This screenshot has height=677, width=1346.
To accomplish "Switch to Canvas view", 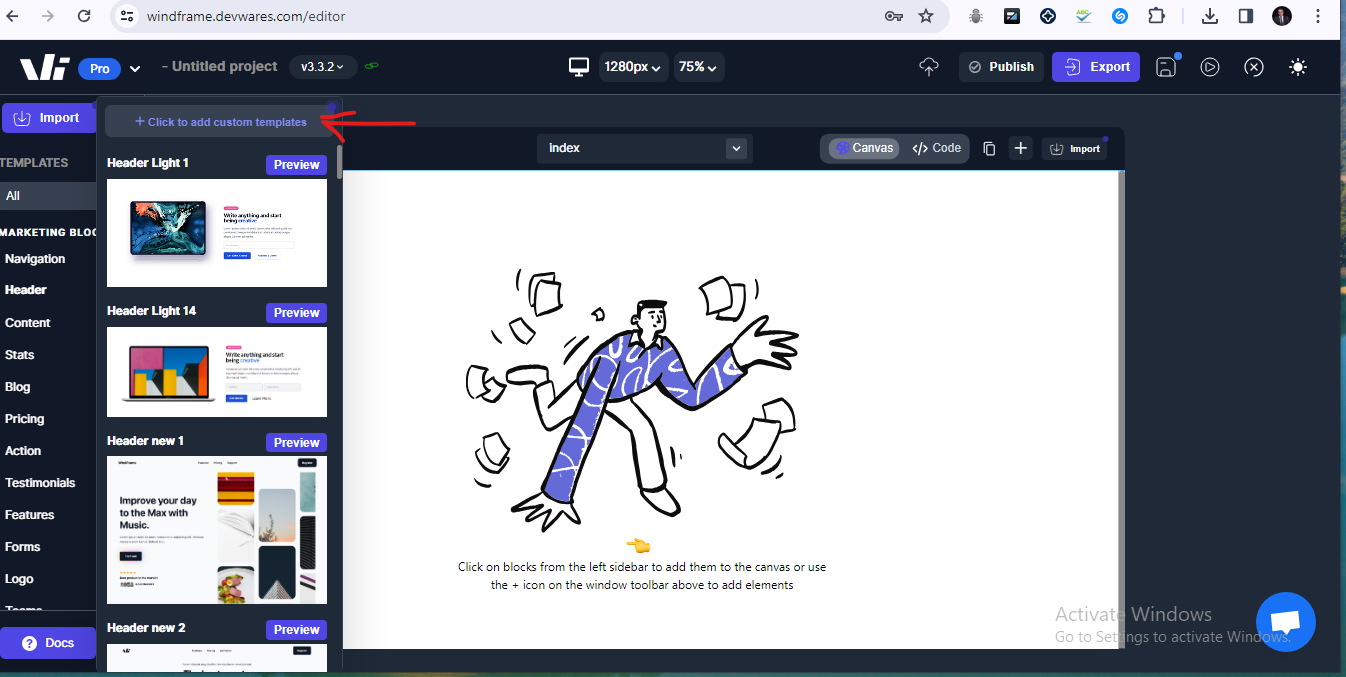I will click(x=864, y=148).
